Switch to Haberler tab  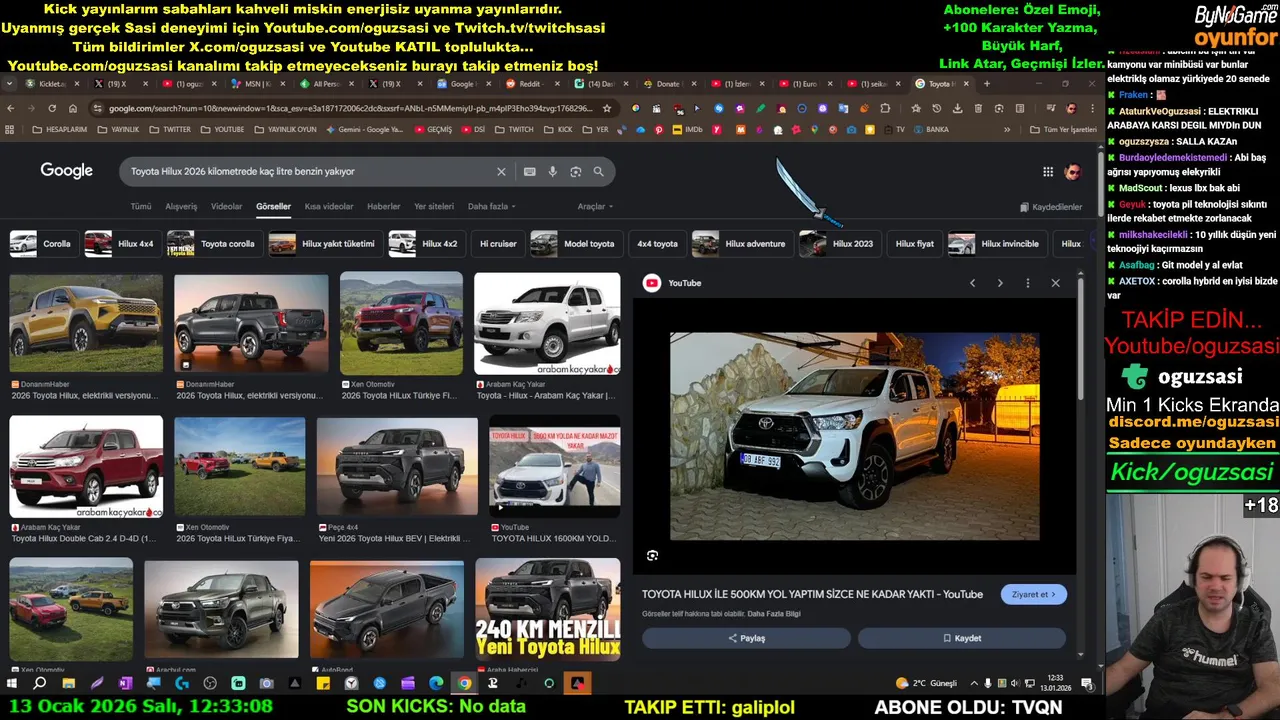pyautogui.click(x=384, y=206)
